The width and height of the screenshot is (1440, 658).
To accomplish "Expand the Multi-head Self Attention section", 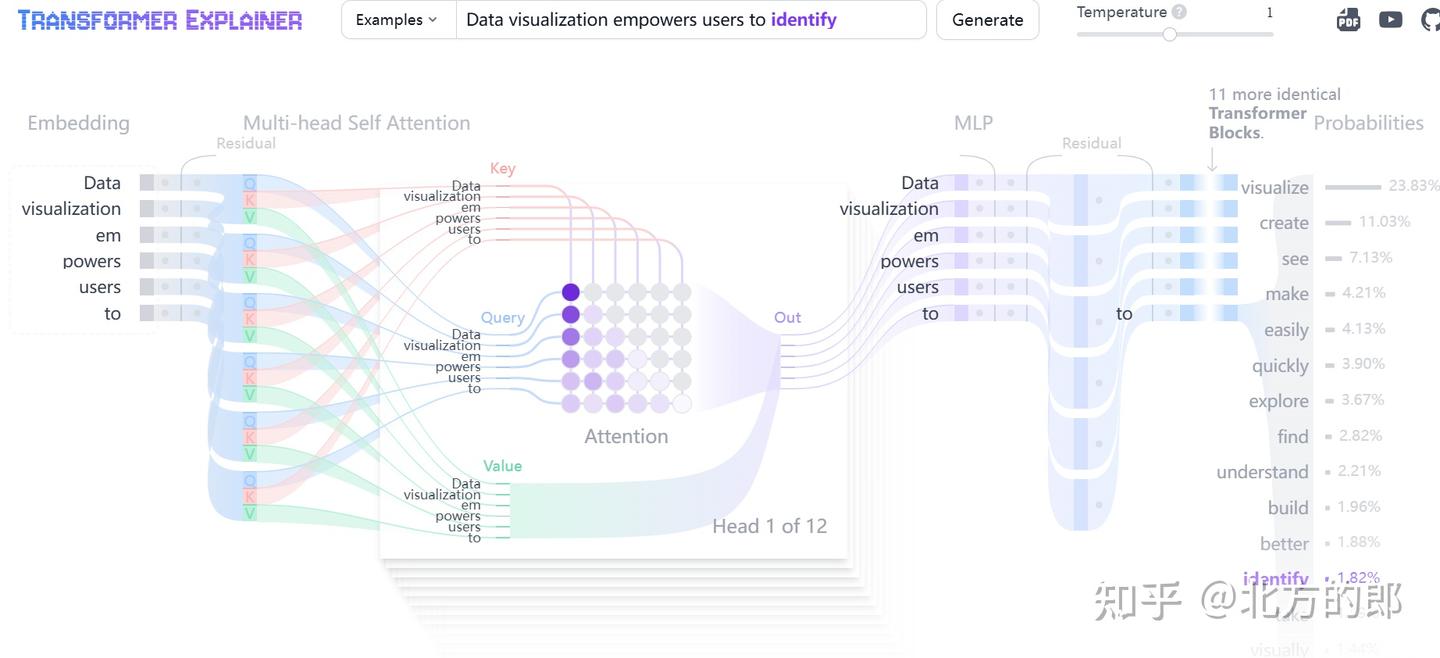I will tap(356, 123).
